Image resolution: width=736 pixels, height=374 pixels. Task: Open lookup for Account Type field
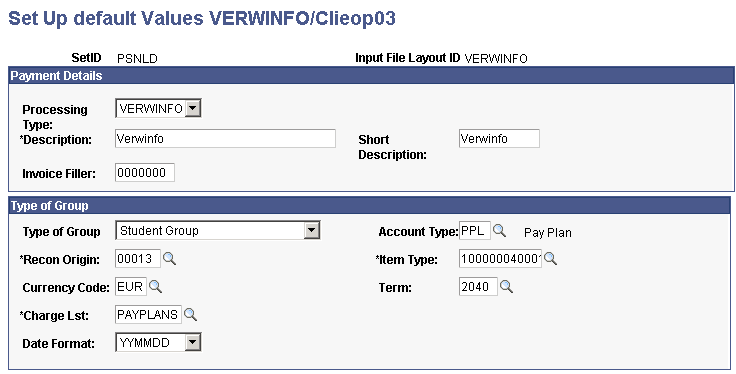click(499, 230)
